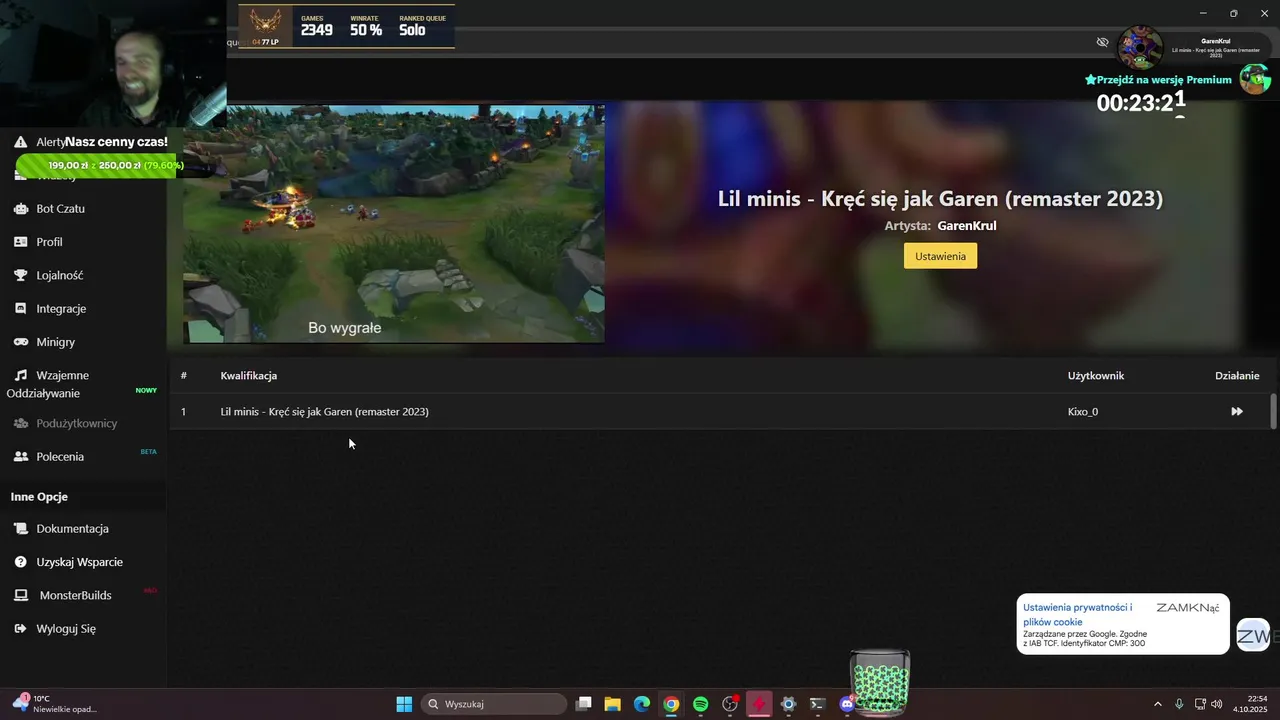Open Spotify from the taskbar
The image size is (1280, 720).
(x=701, y=704)
